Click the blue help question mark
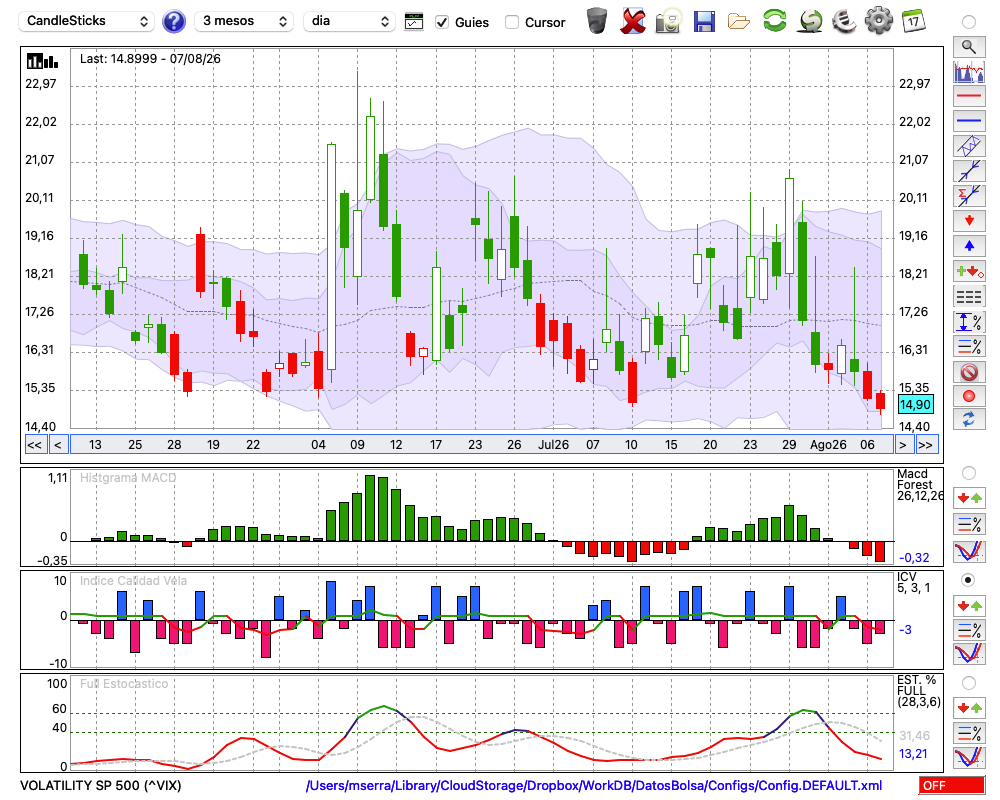Screen dimensions: 1000x800 click(173, 22)
